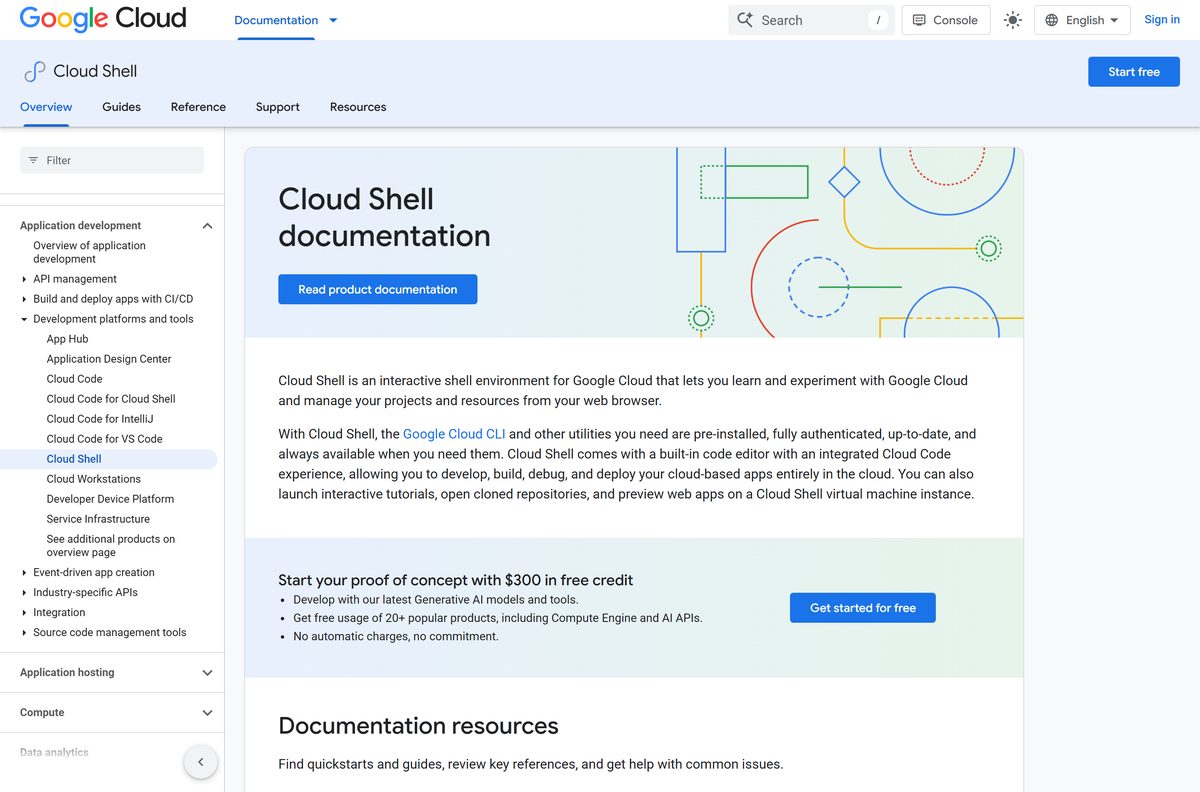Click Get started for free button
Screen dimensions: 1200x792
pos(863,608)
